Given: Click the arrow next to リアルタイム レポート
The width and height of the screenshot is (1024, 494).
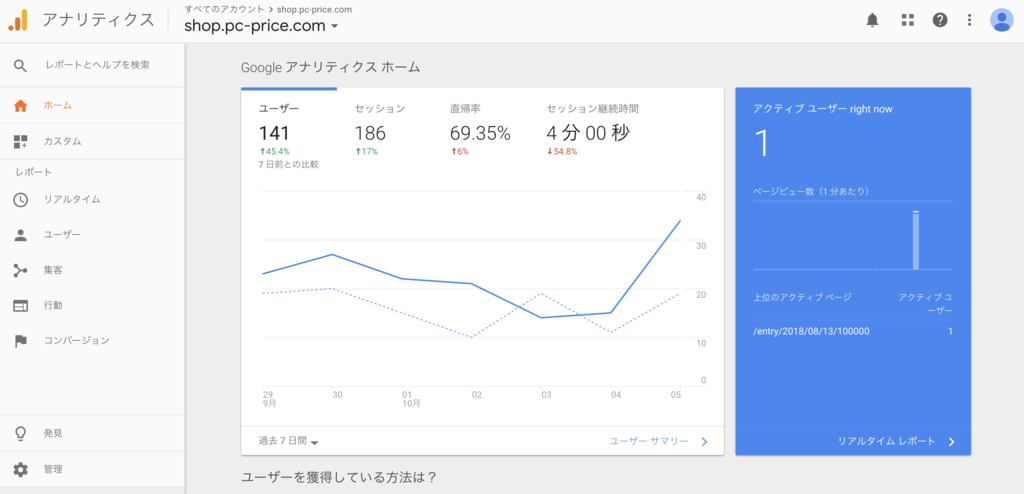Looking at the screenshot, I should click(952, 442).
